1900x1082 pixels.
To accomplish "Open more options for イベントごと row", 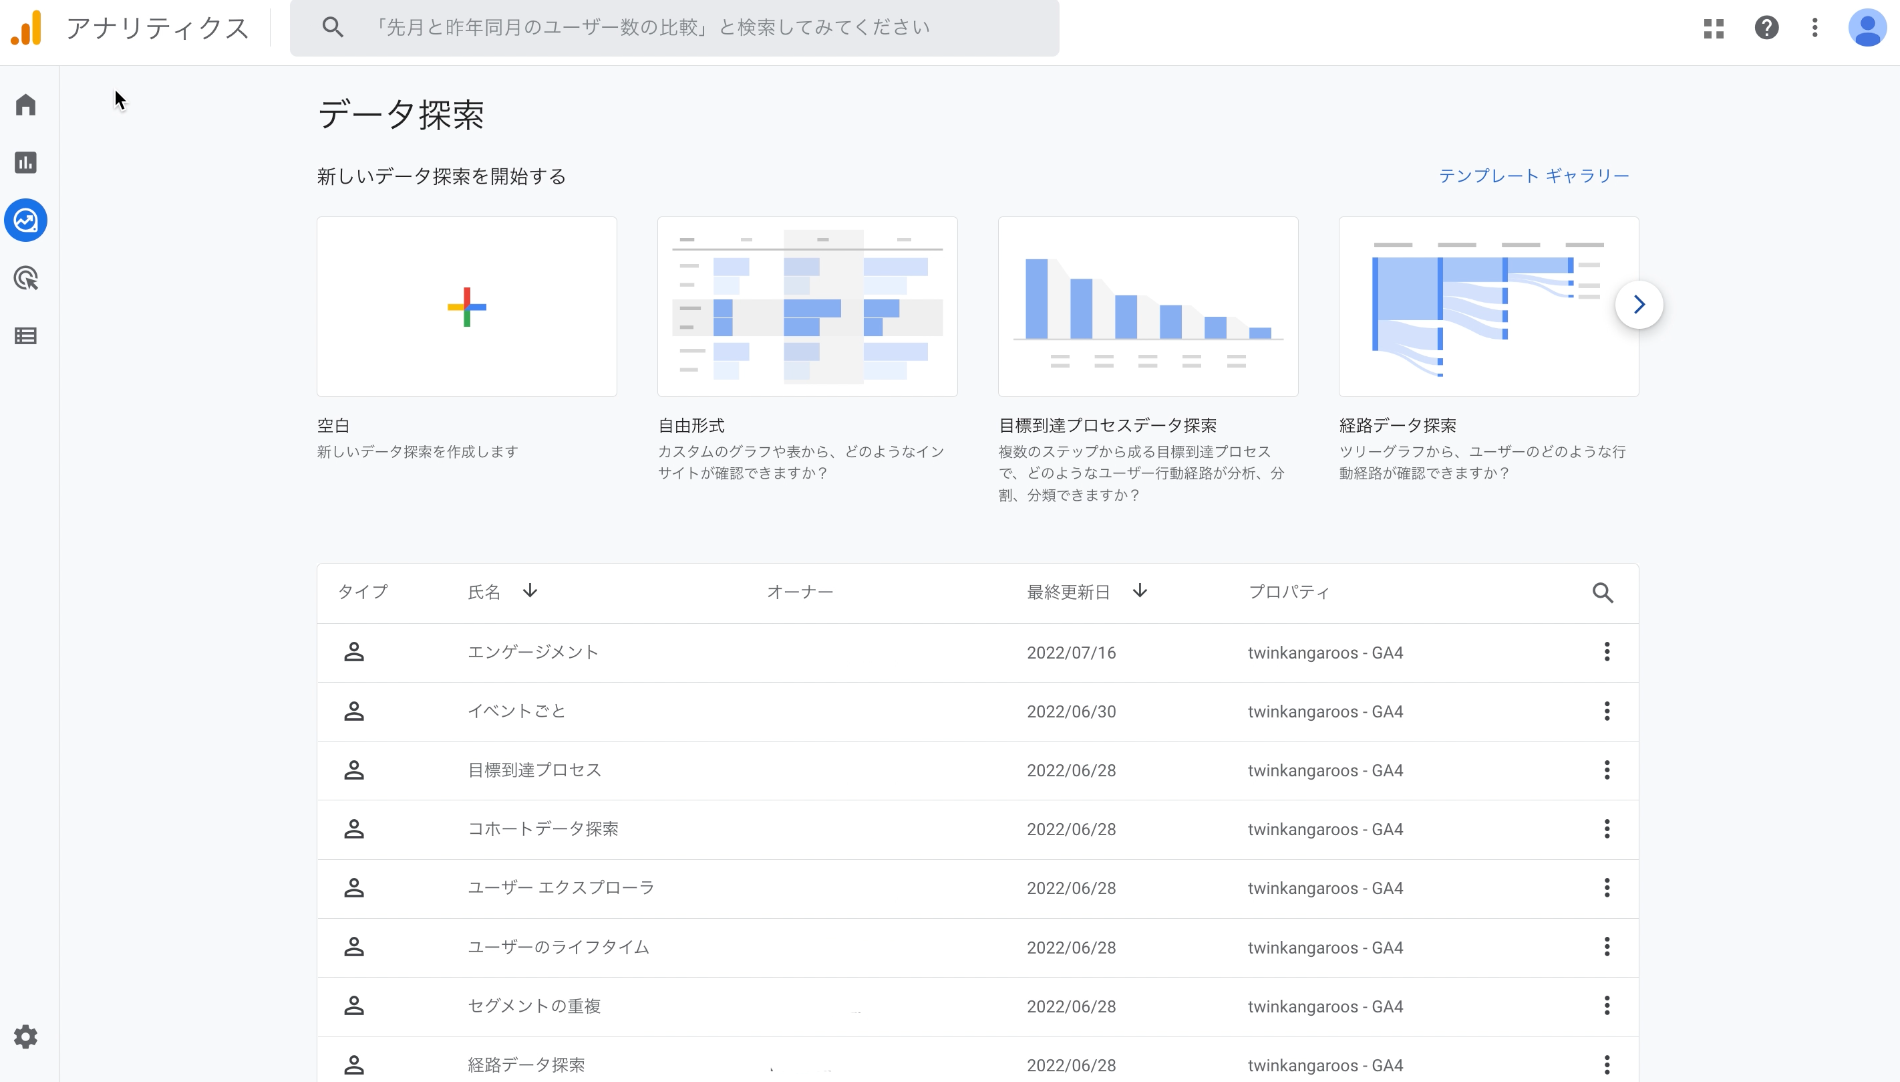I will (1607, 711).
